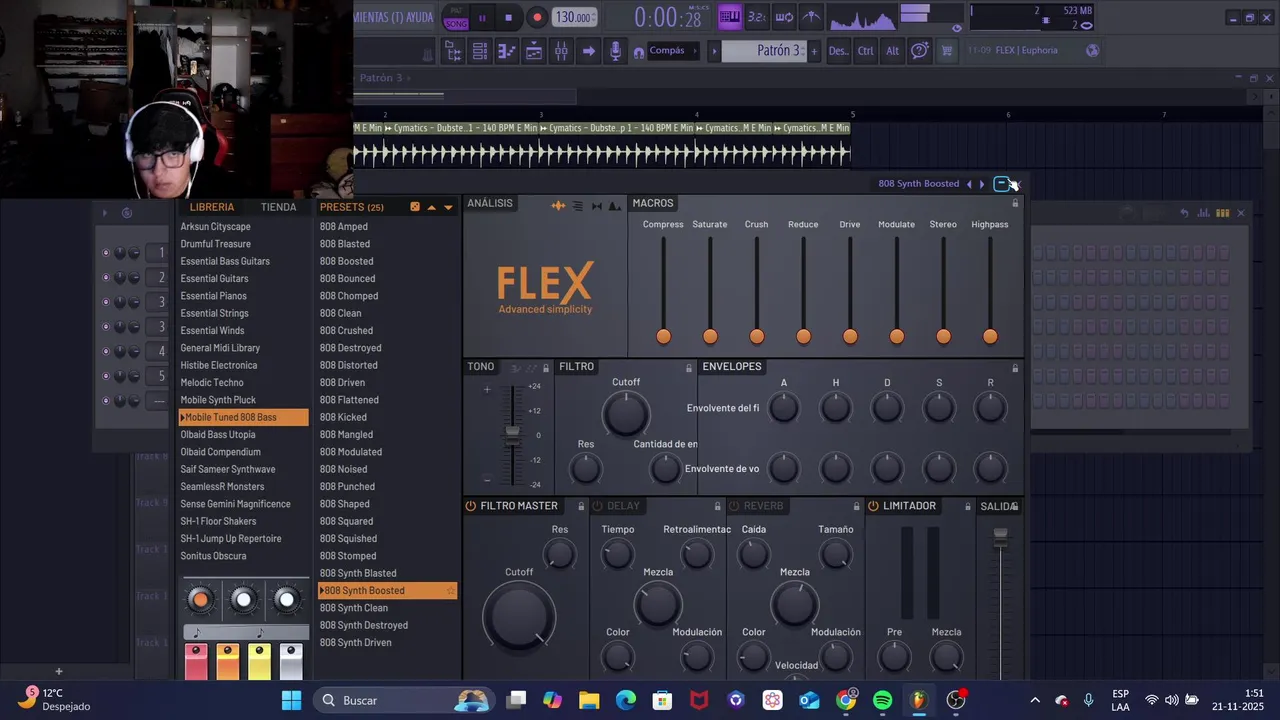Click the random preset dice icon
1280x720 pixels.
coord(415,207)
